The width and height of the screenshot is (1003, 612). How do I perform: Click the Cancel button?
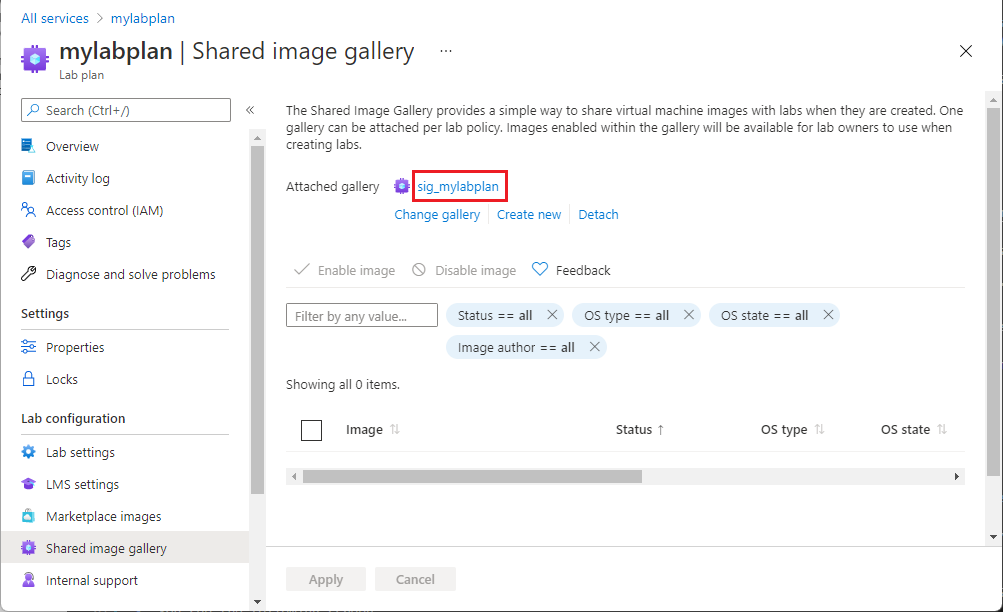[x=415, y=579]
